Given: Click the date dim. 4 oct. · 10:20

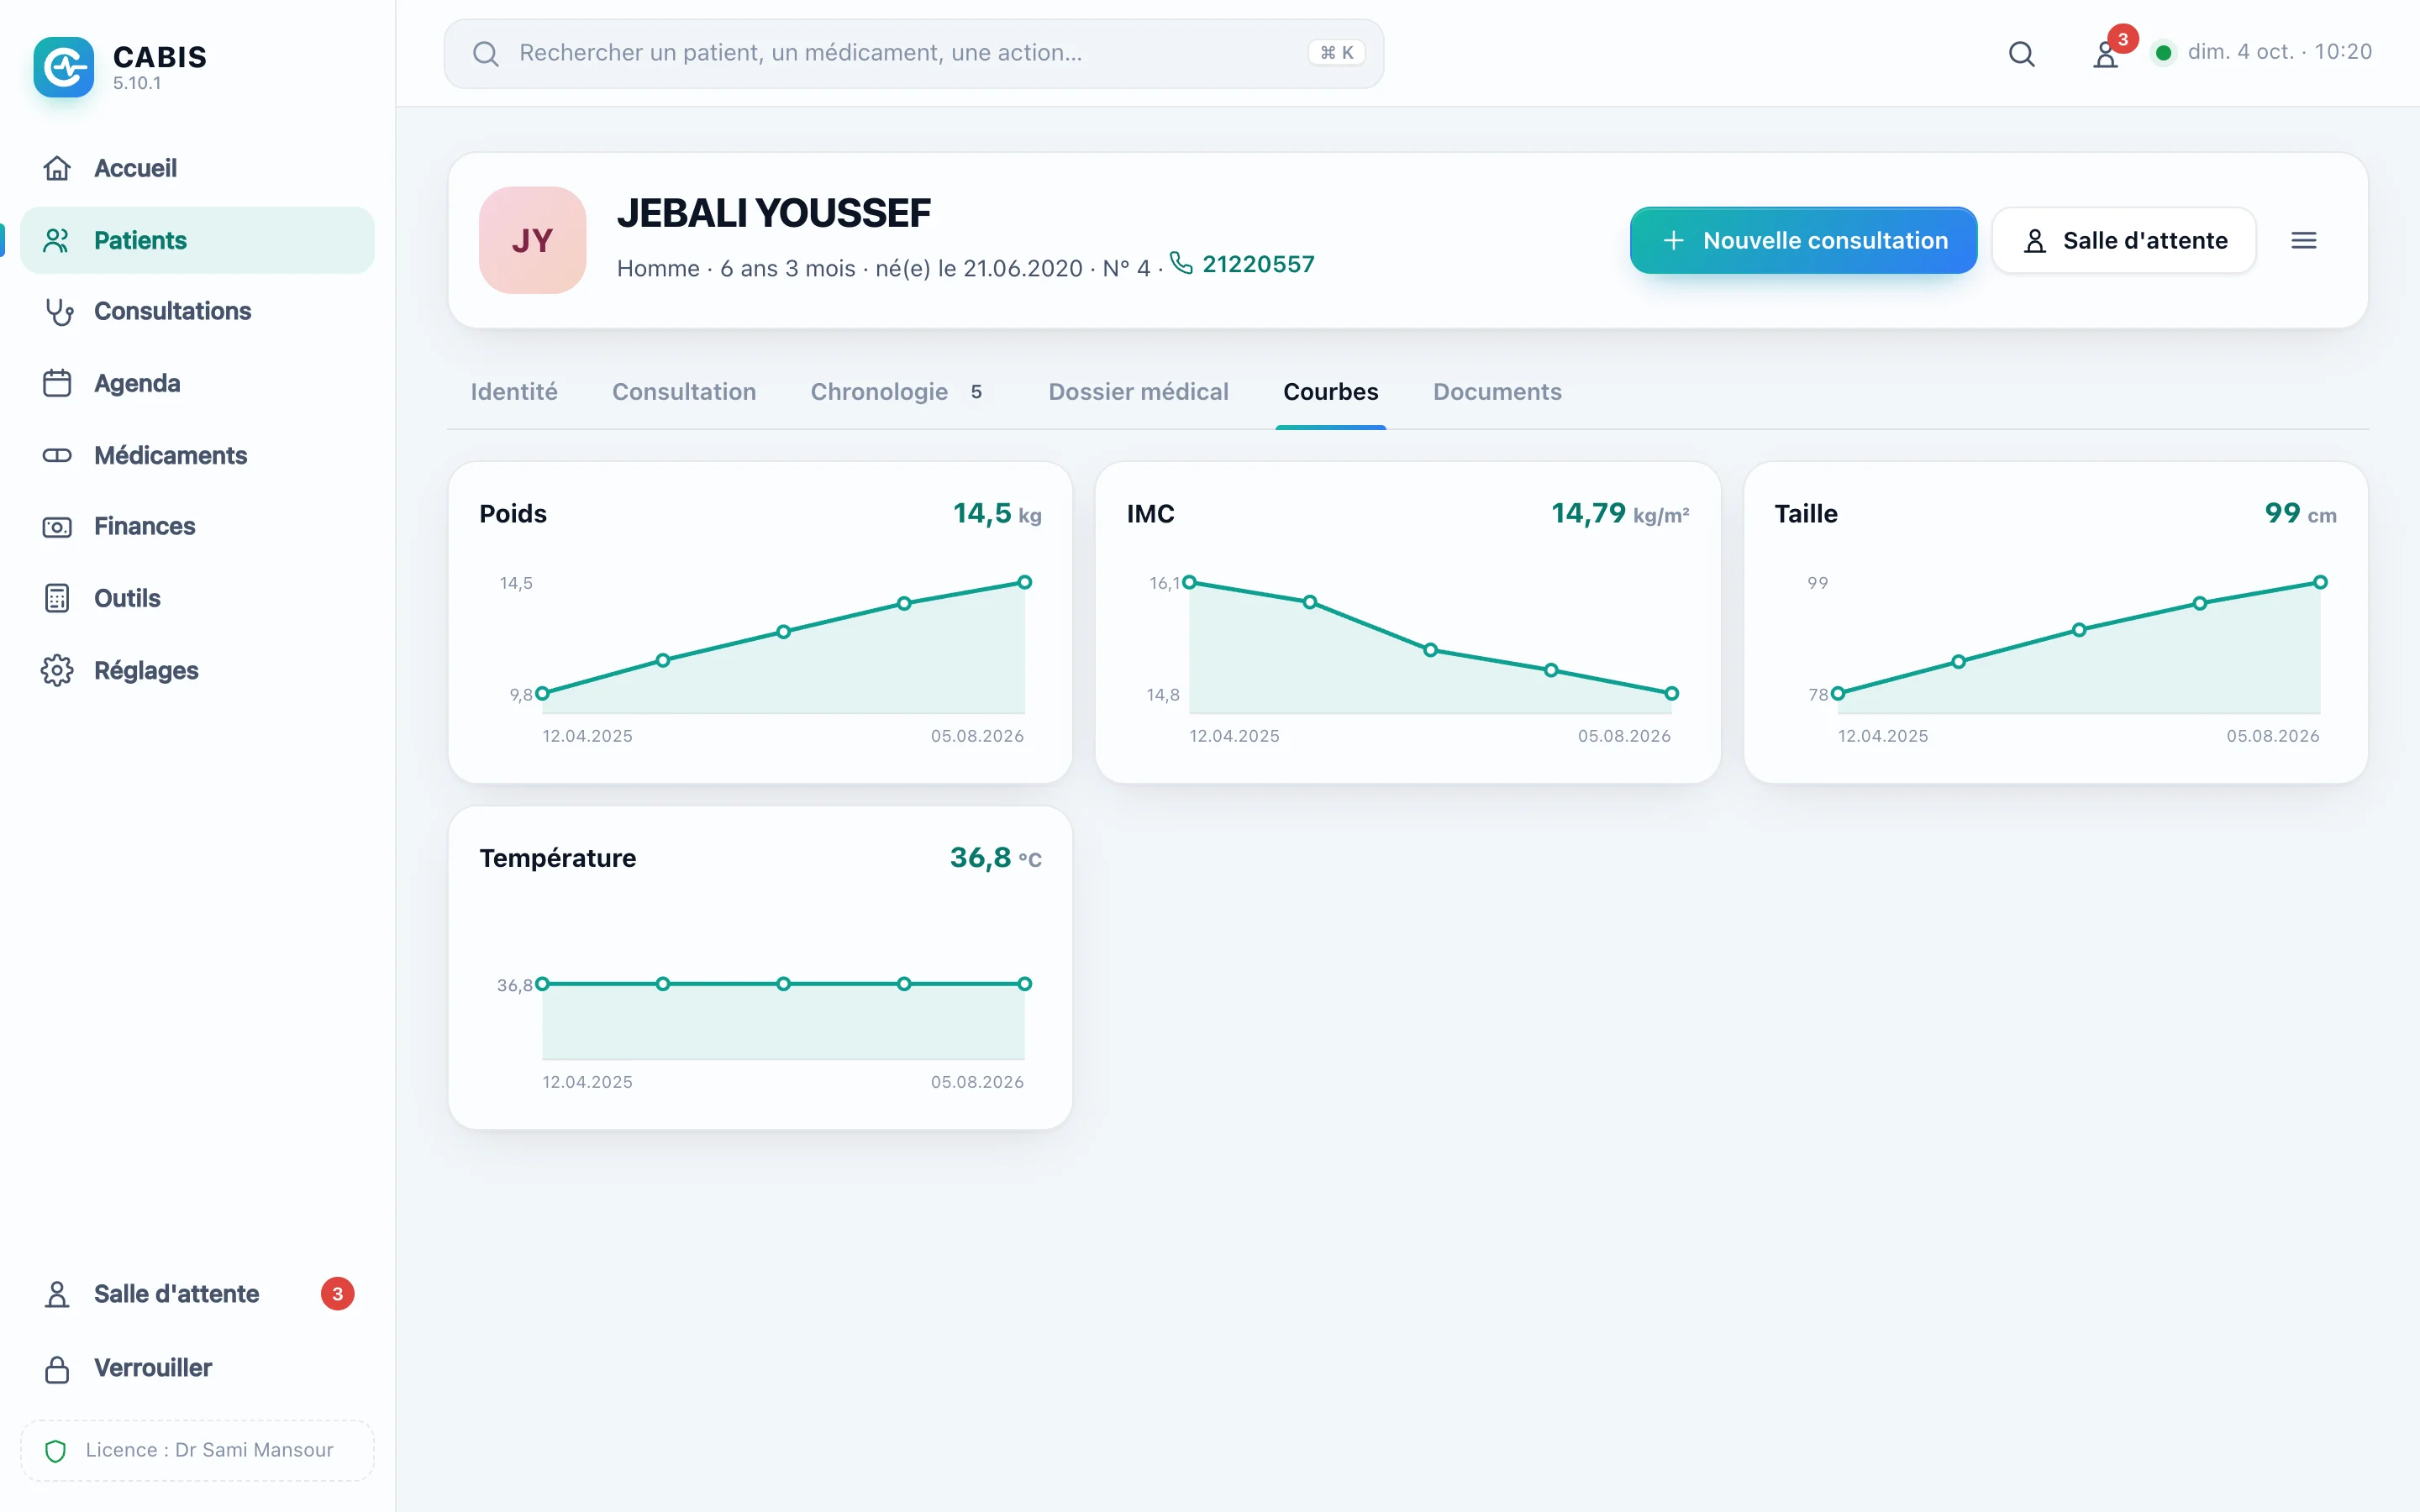Looking at the screenshot, I should 2279,52.
